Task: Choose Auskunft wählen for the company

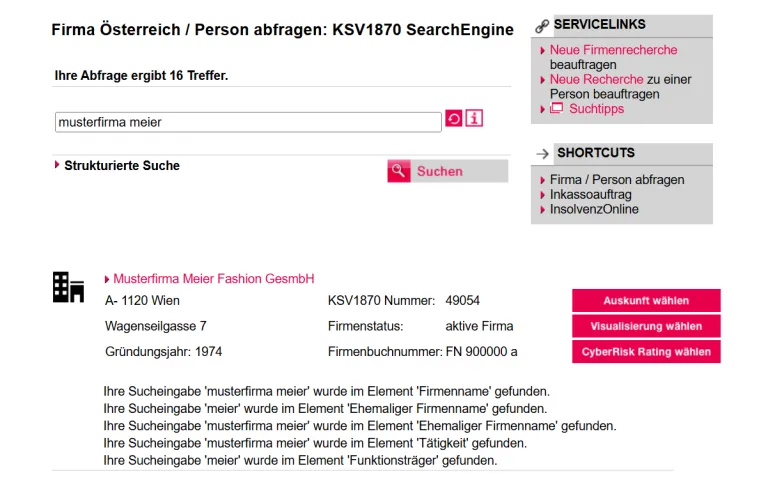Action: click(x=646, y=301)
